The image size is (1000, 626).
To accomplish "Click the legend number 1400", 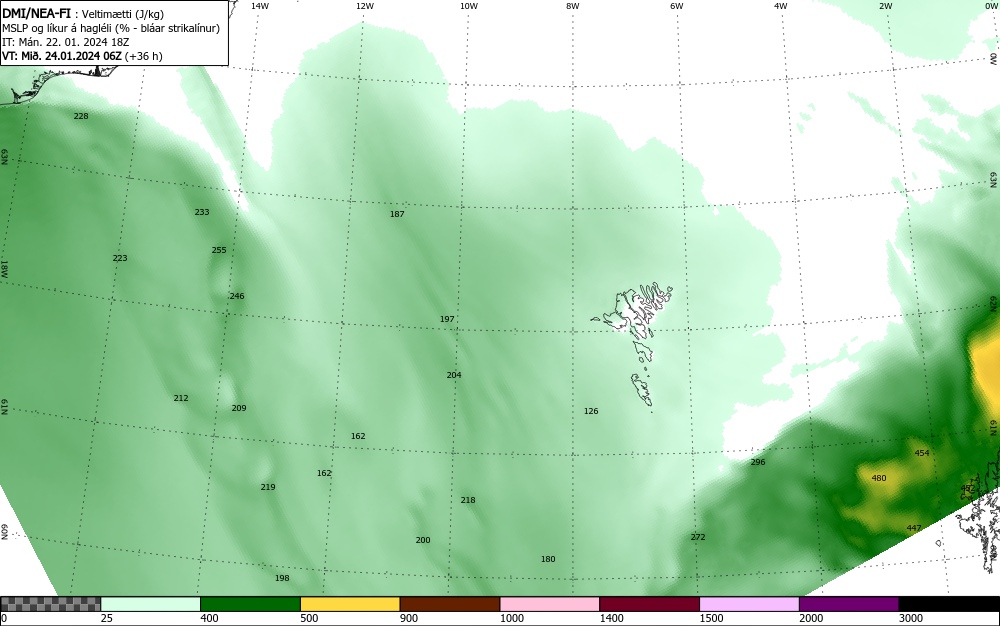I will [612, 618].
